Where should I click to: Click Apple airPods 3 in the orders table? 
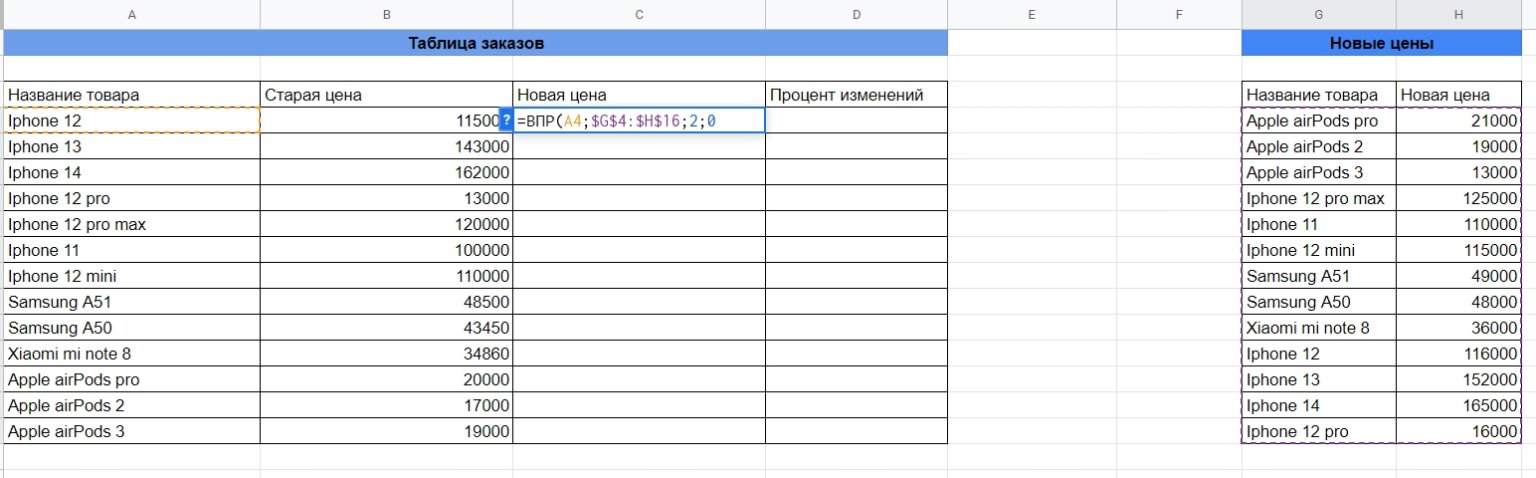coord(132,432)
